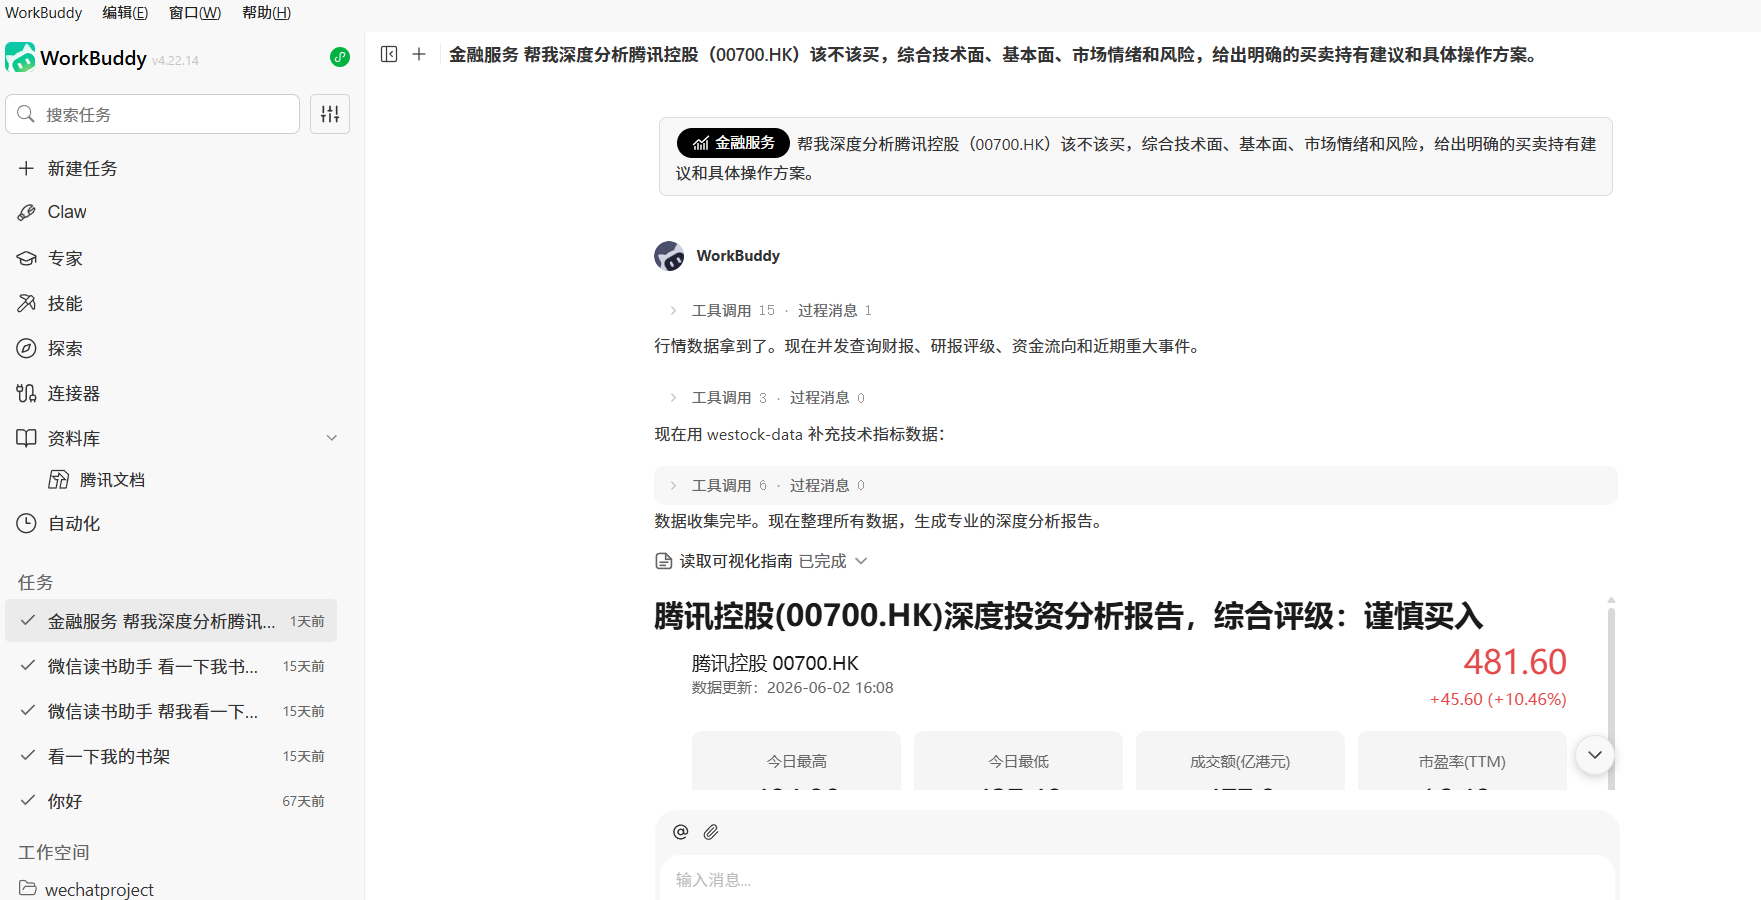Click the user prompt message bubble

pos(1135,157)
